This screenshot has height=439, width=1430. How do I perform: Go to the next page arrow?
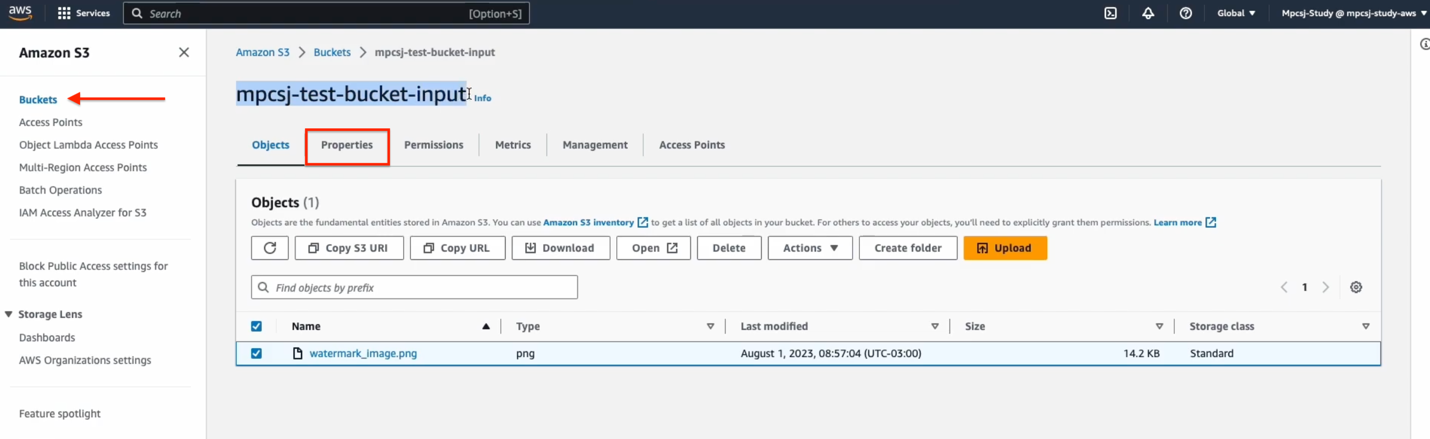coord(1326,287)
